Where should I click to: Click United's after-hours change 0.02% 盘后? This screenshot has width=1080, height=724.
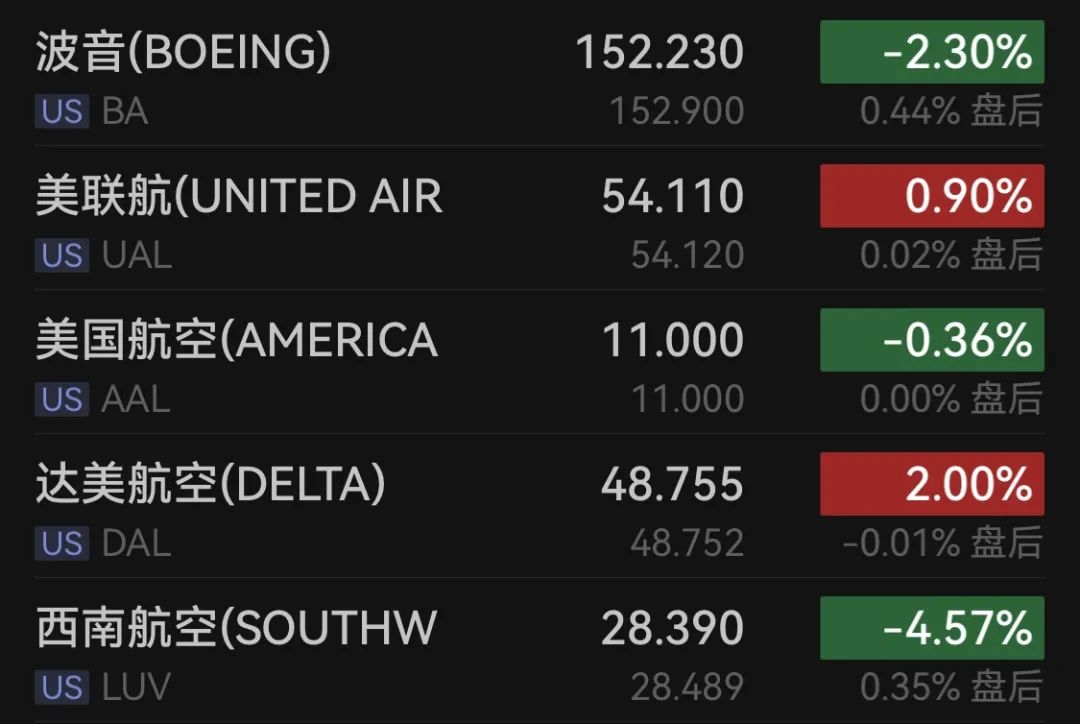coord(950,255)
